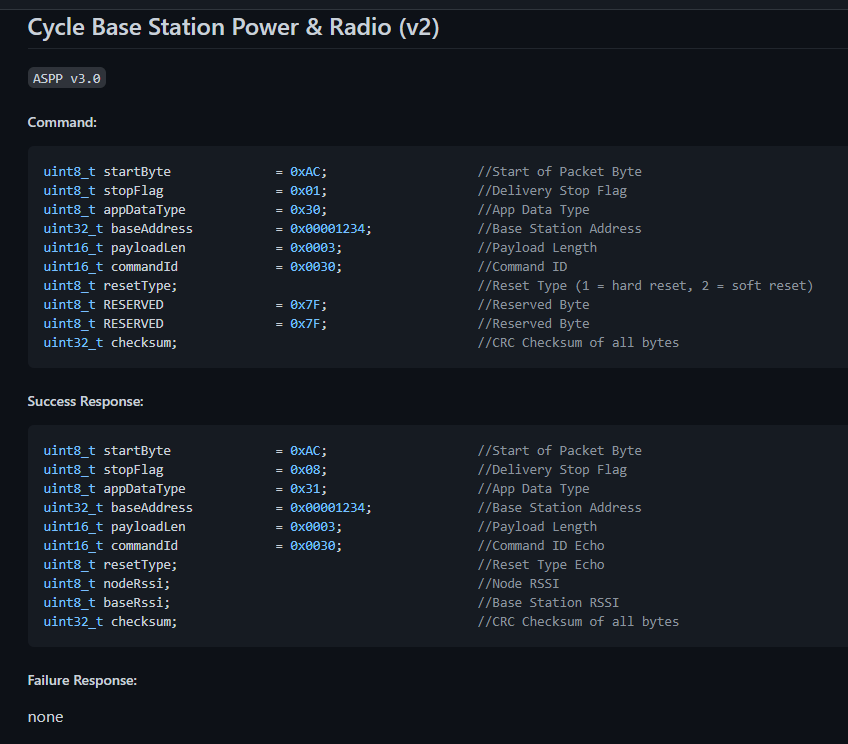
Task: Click the 'Success Response:' label
Action: click(85, 401)
